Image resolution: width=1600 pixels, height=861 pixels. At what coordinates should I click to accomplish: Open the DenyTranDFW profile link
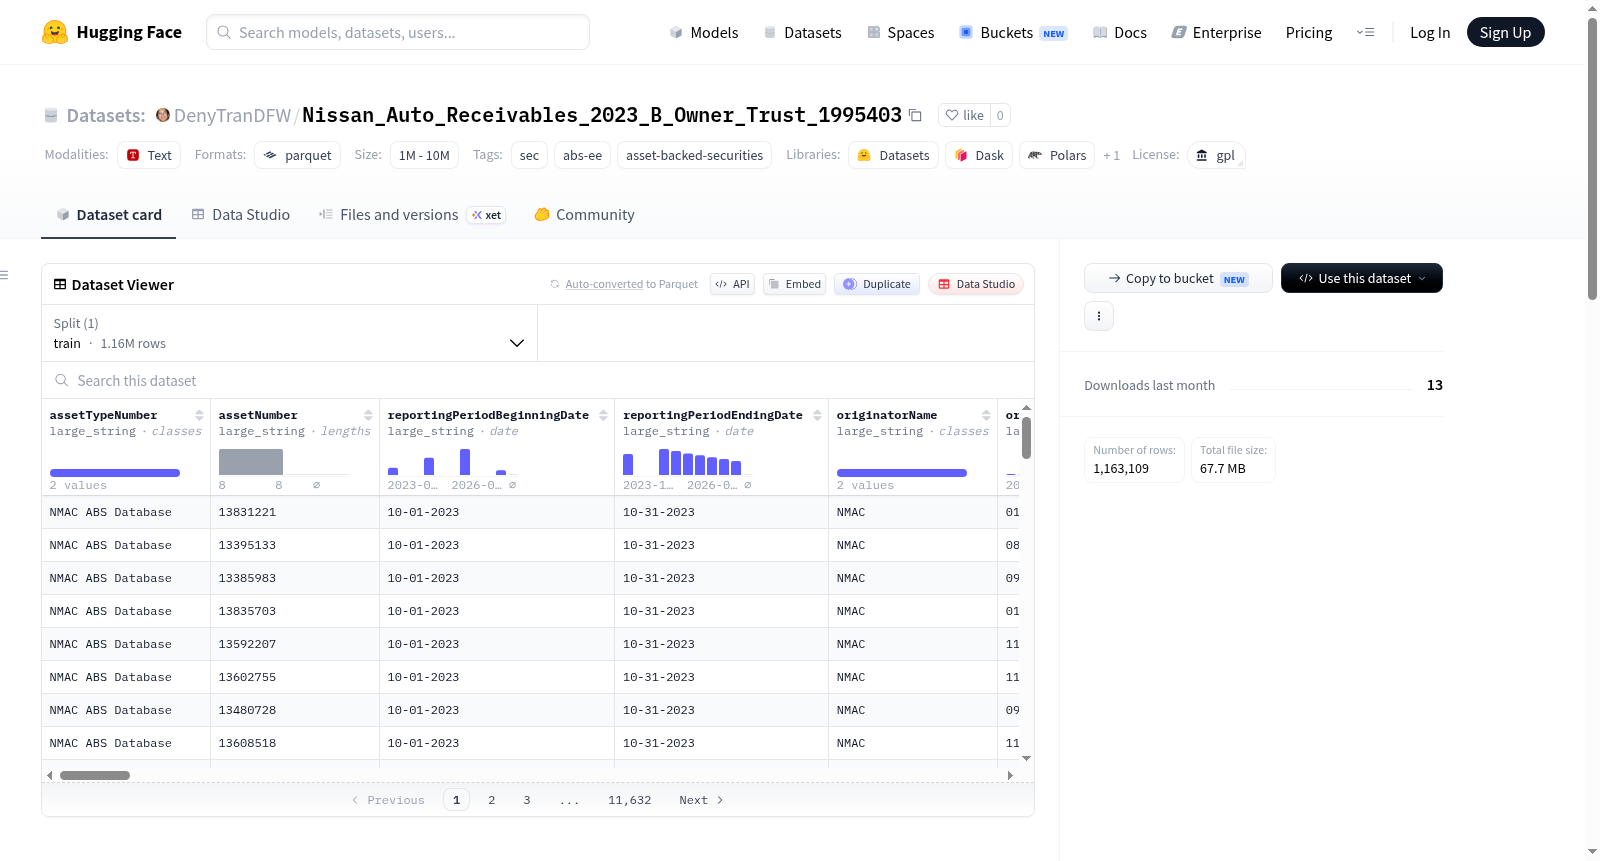(232, 115)
